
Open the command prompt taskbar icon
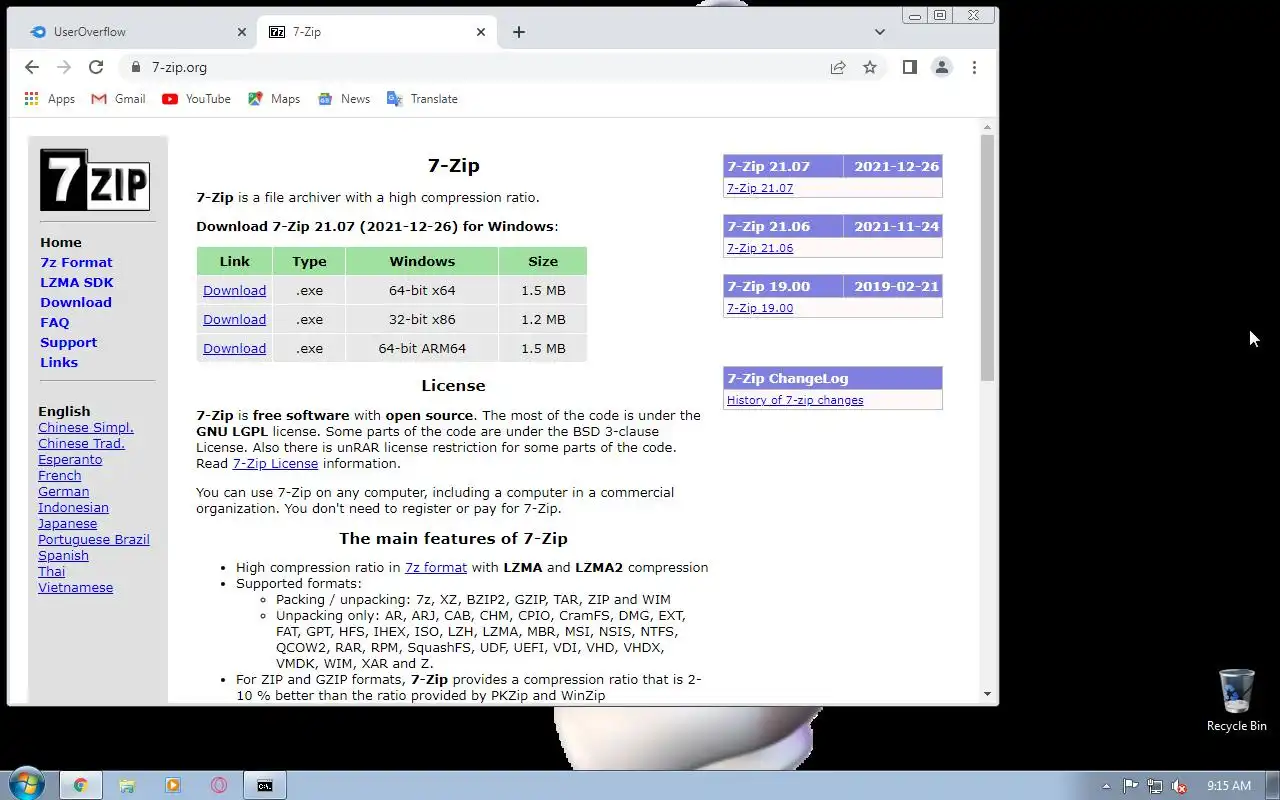pyautogui.click(x=265, y=785)
